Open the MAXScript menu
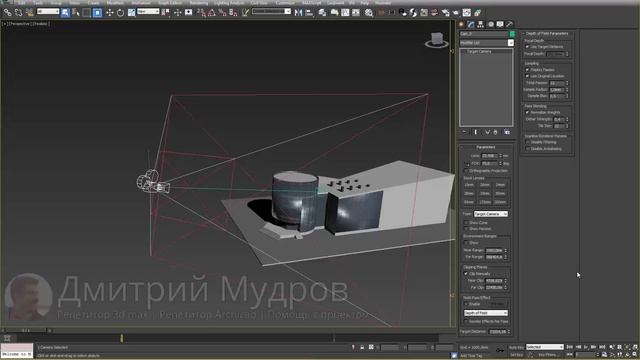 [311, 2]
